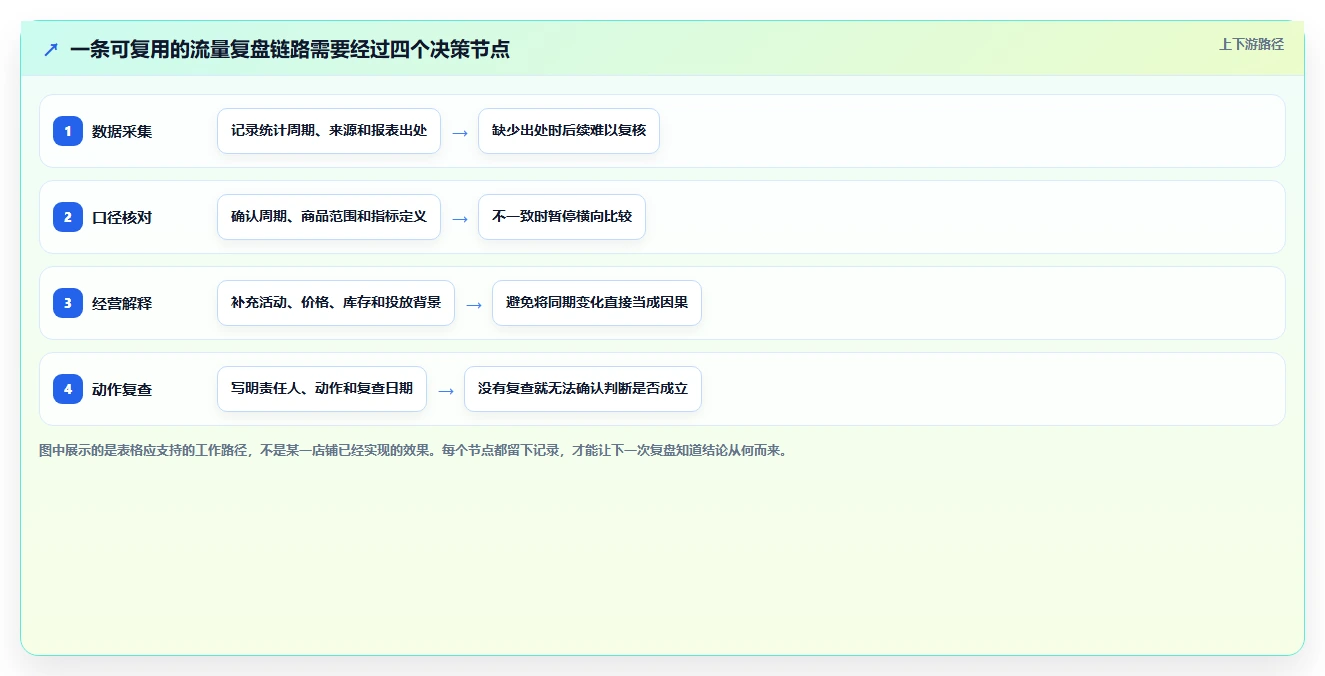Click the 数据采集 step label

[122, 131]
